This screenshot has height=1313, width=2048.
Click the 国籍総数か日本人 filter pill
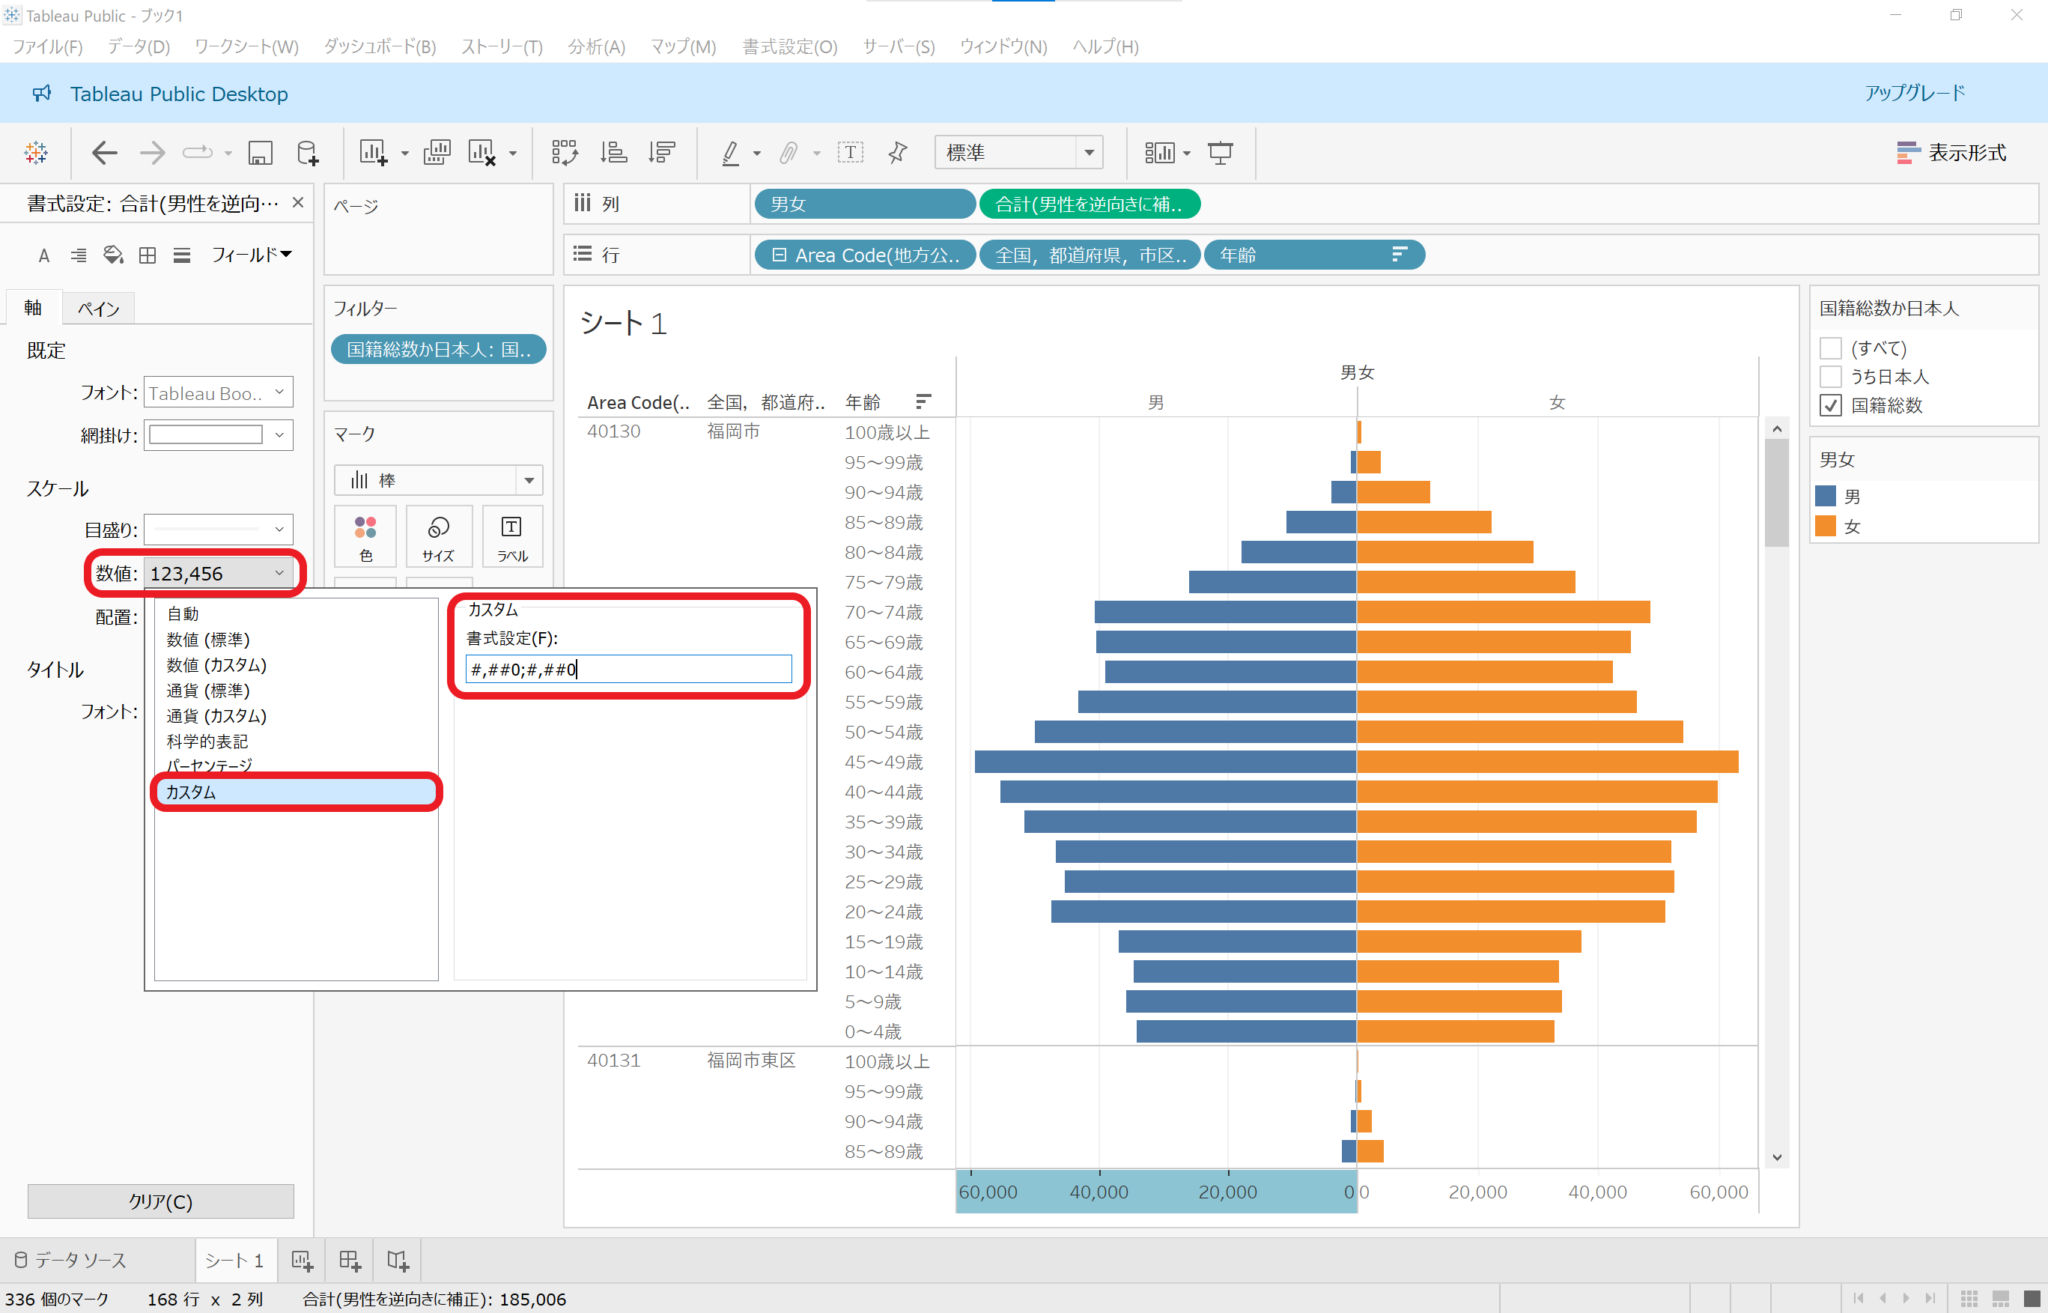(439, 349)
